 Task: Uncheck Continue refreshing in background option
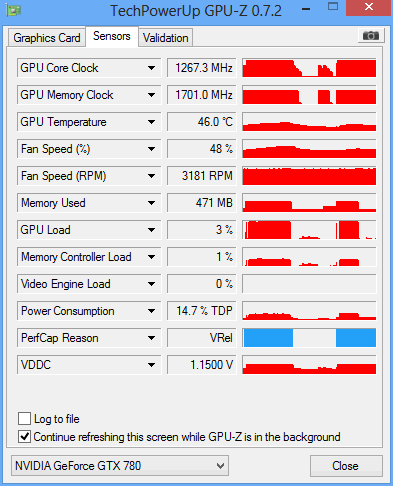(x=24, y=436)
